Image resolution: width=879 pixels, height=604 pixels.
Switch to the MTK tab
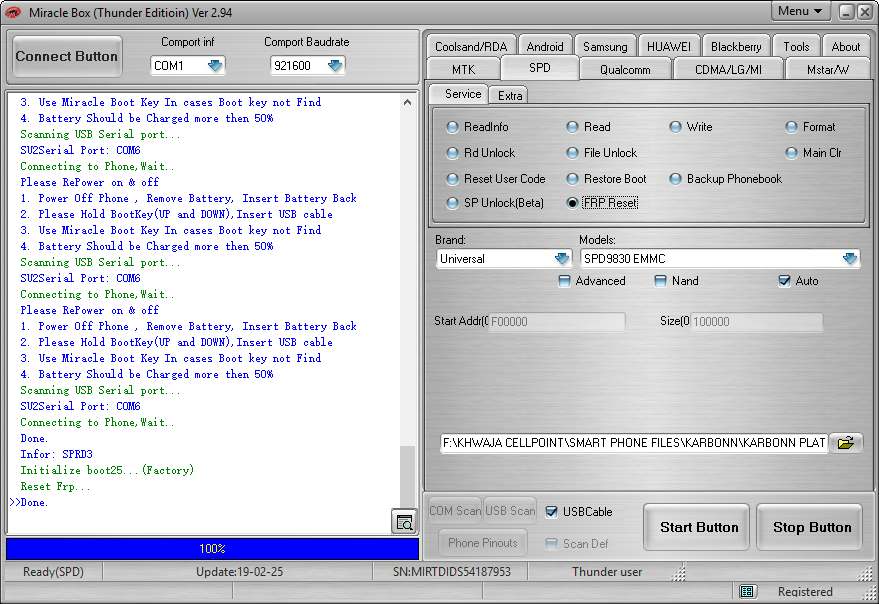(x=463, y=70)
